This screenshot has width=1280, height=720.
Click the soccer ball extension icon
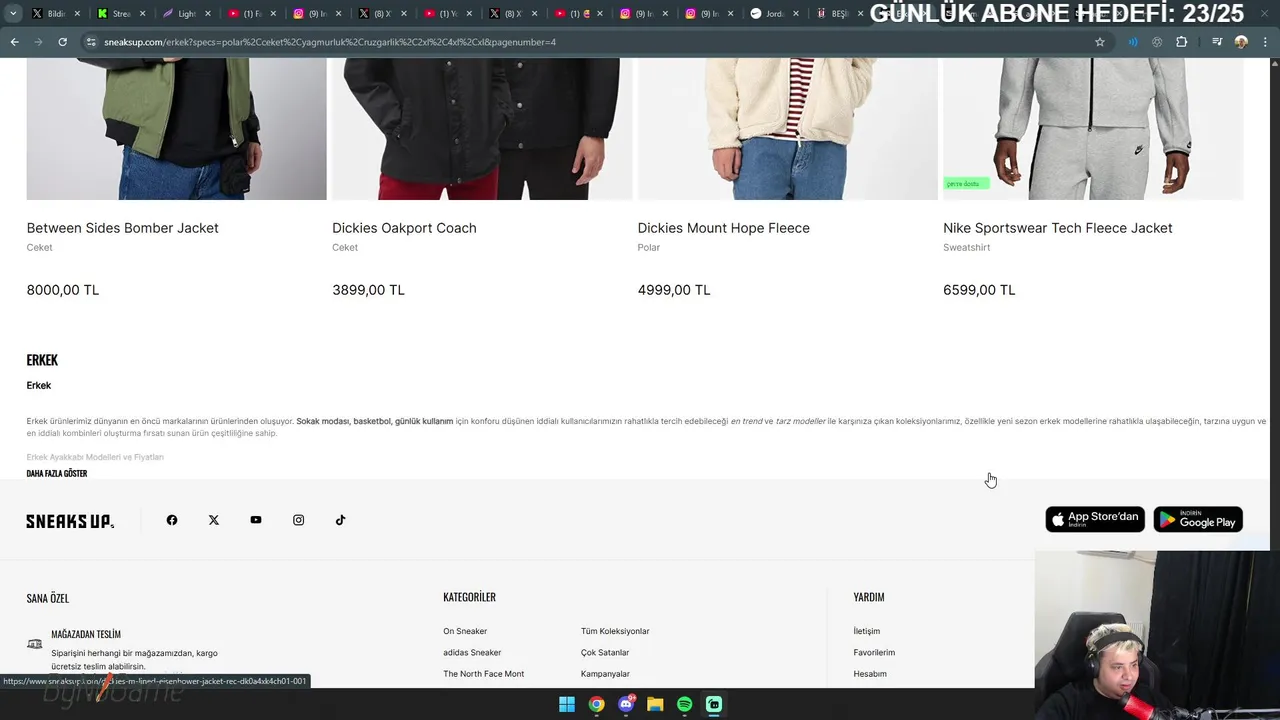1157,42
